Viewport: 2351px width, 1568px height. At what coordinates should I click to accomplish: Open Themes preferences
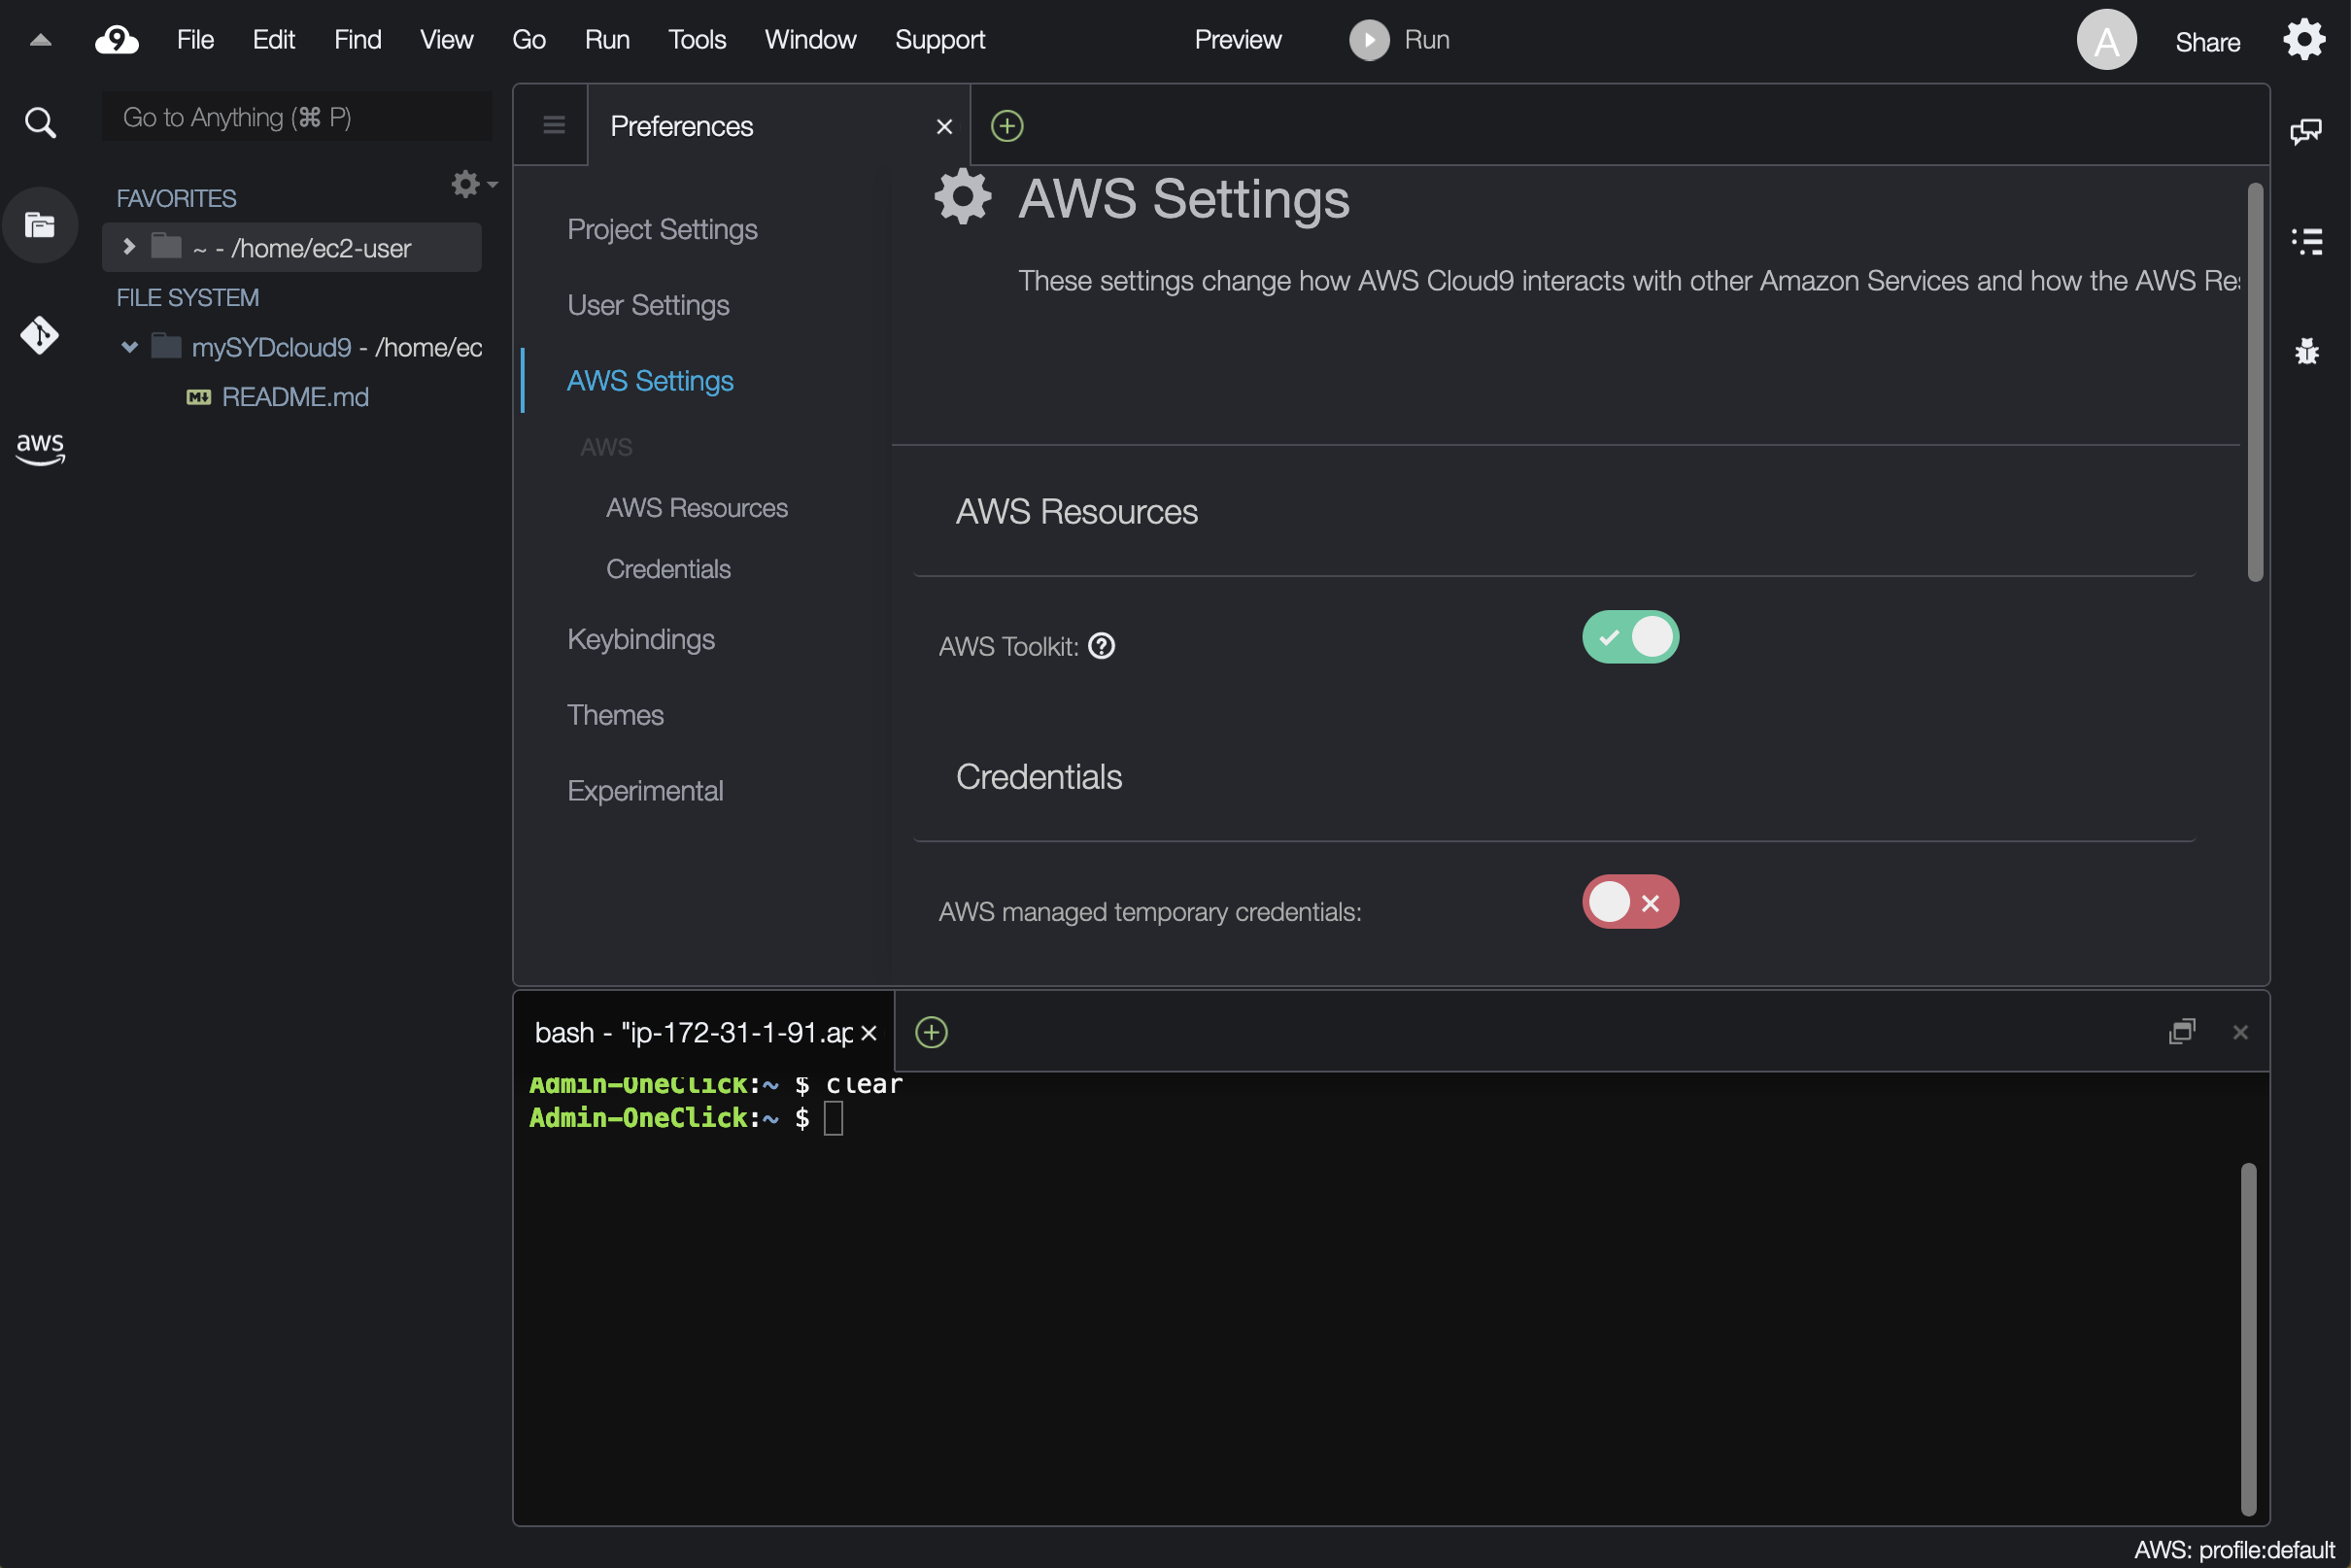615,715
